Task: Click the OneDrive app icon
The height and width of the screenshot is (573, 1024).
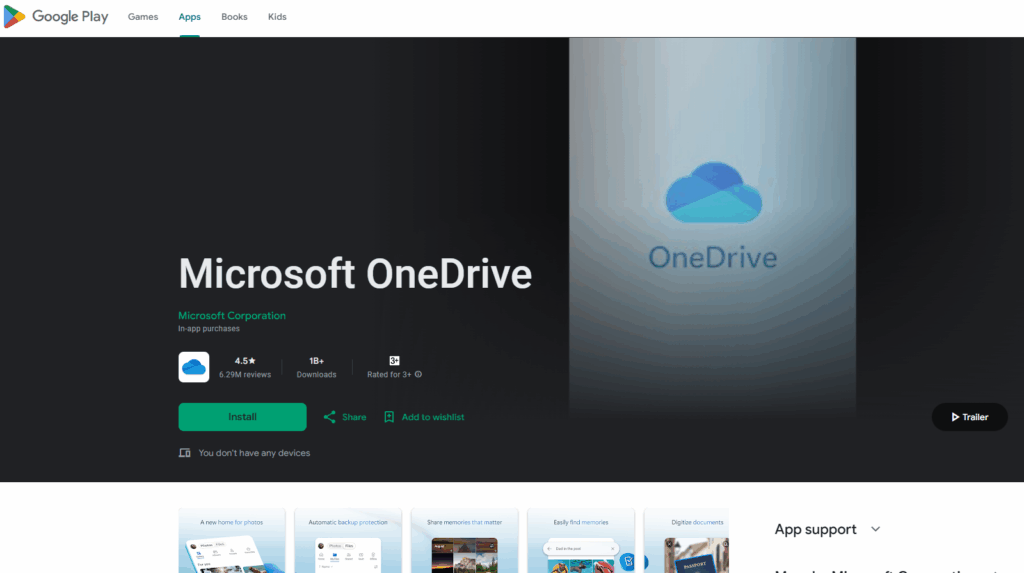Action: click(194, 367)
